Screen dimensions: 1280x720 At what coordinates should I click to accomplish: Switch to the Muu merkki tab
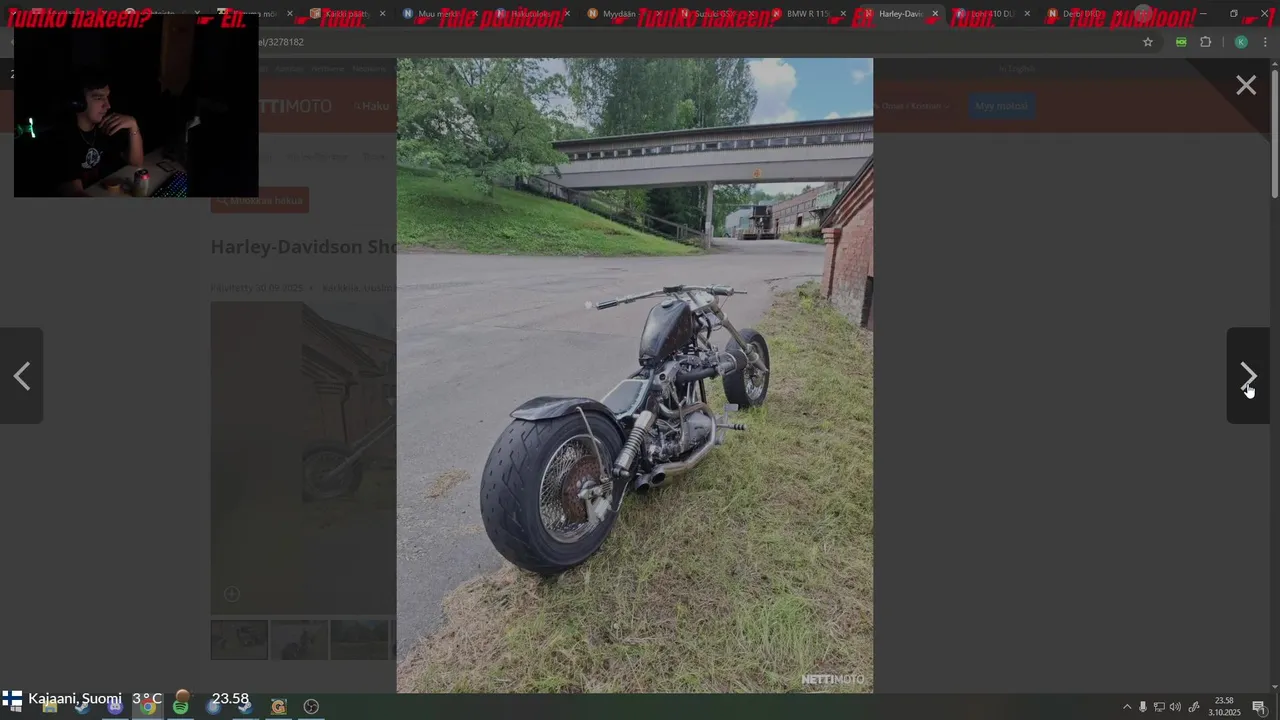tap(437, 14)
